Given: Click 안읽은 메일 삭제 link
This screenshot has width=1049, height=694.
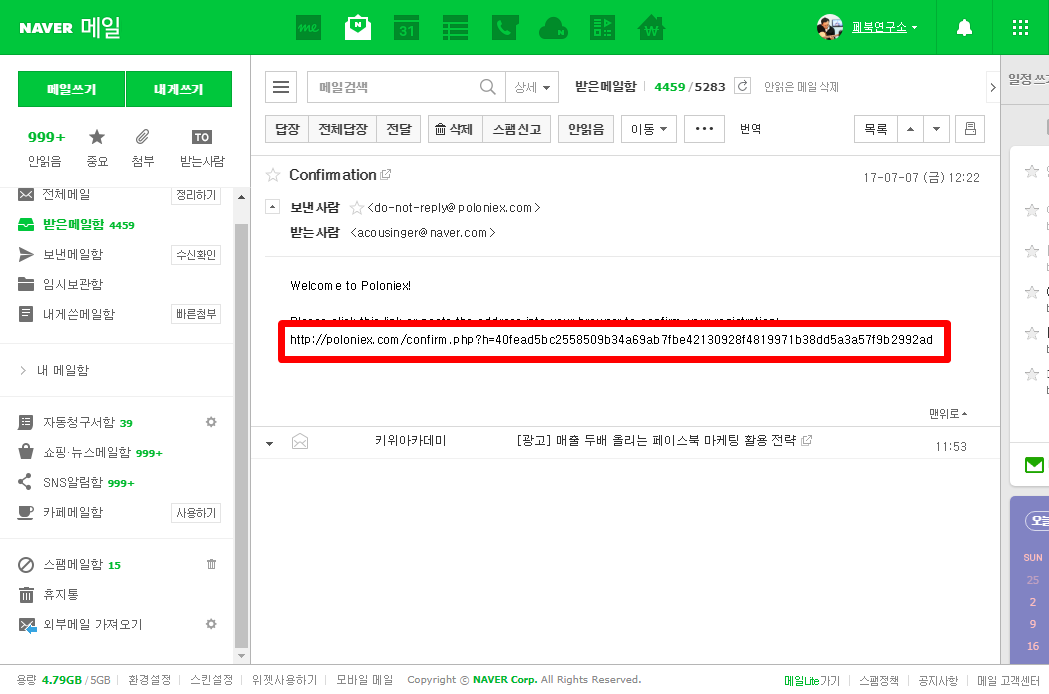Looking at the screenshot, I should tap(801, 86).
